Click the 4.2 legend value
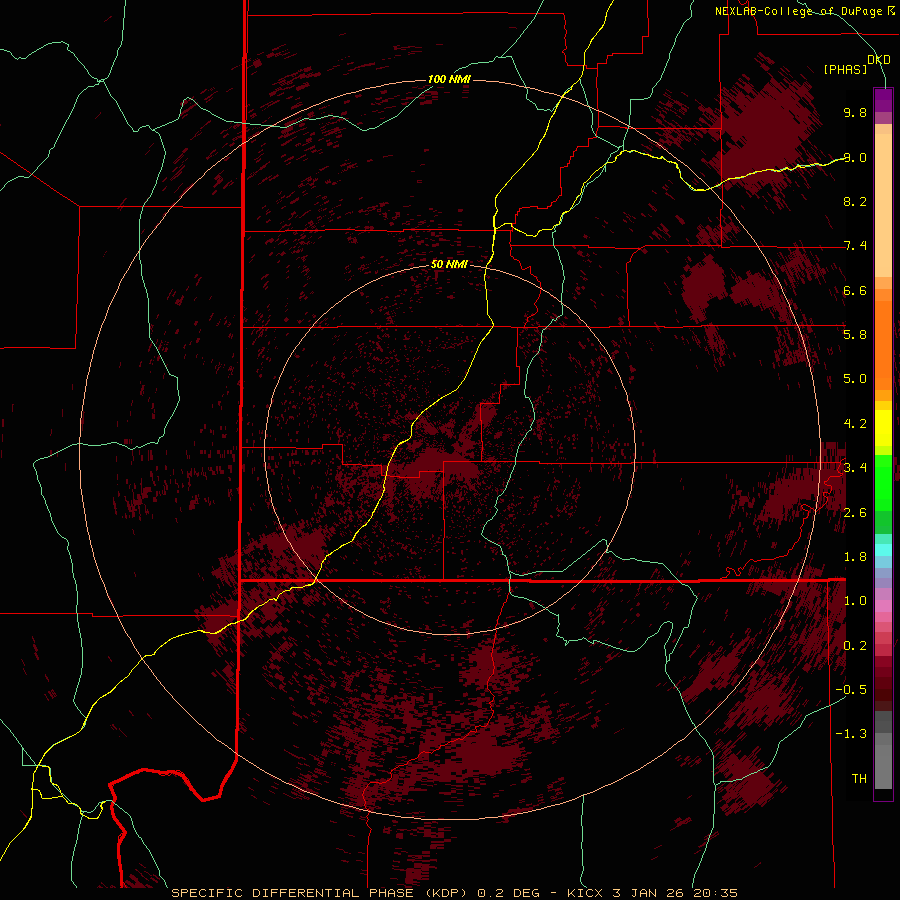 (855, 424)
